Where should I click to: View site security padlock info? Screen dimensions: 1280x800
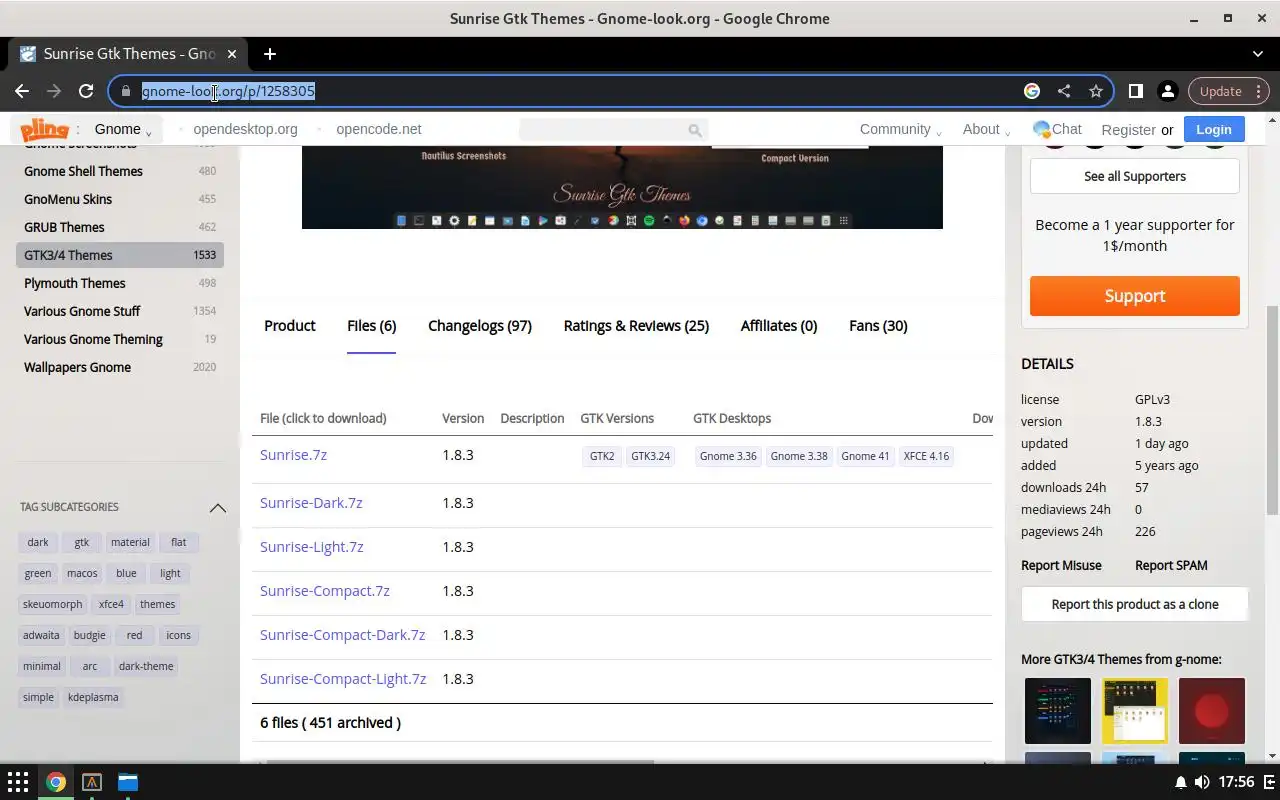pos(125,91)
